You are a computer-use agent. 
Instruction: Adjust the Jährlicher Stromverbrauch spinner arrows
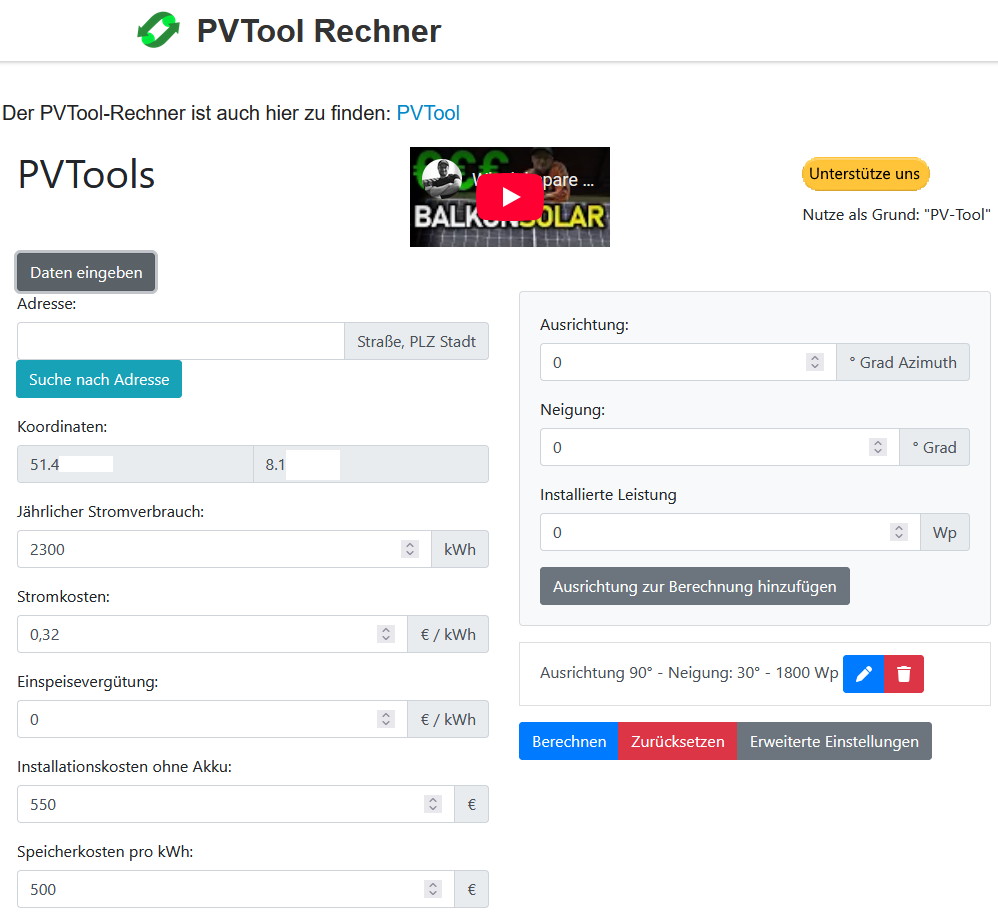410,549
